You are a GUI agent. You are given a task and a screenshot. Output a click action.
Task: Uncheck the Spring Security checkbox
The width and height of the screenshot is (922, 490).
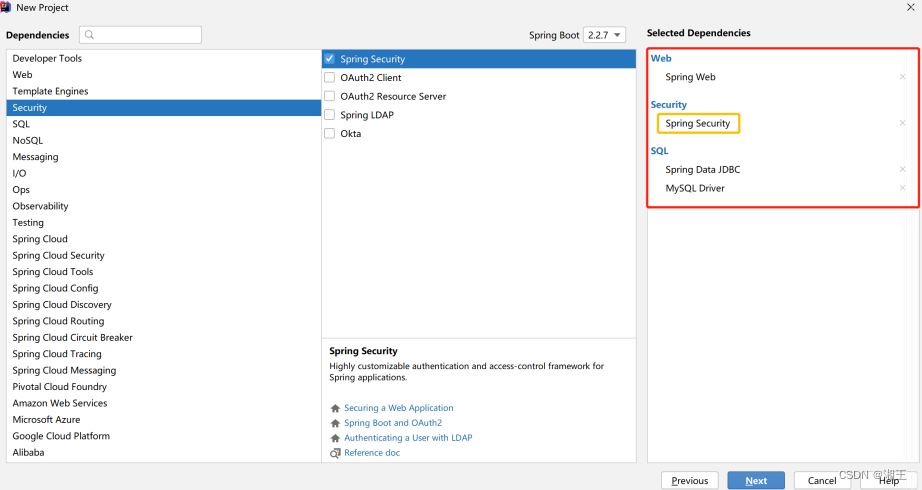point(330,59)
